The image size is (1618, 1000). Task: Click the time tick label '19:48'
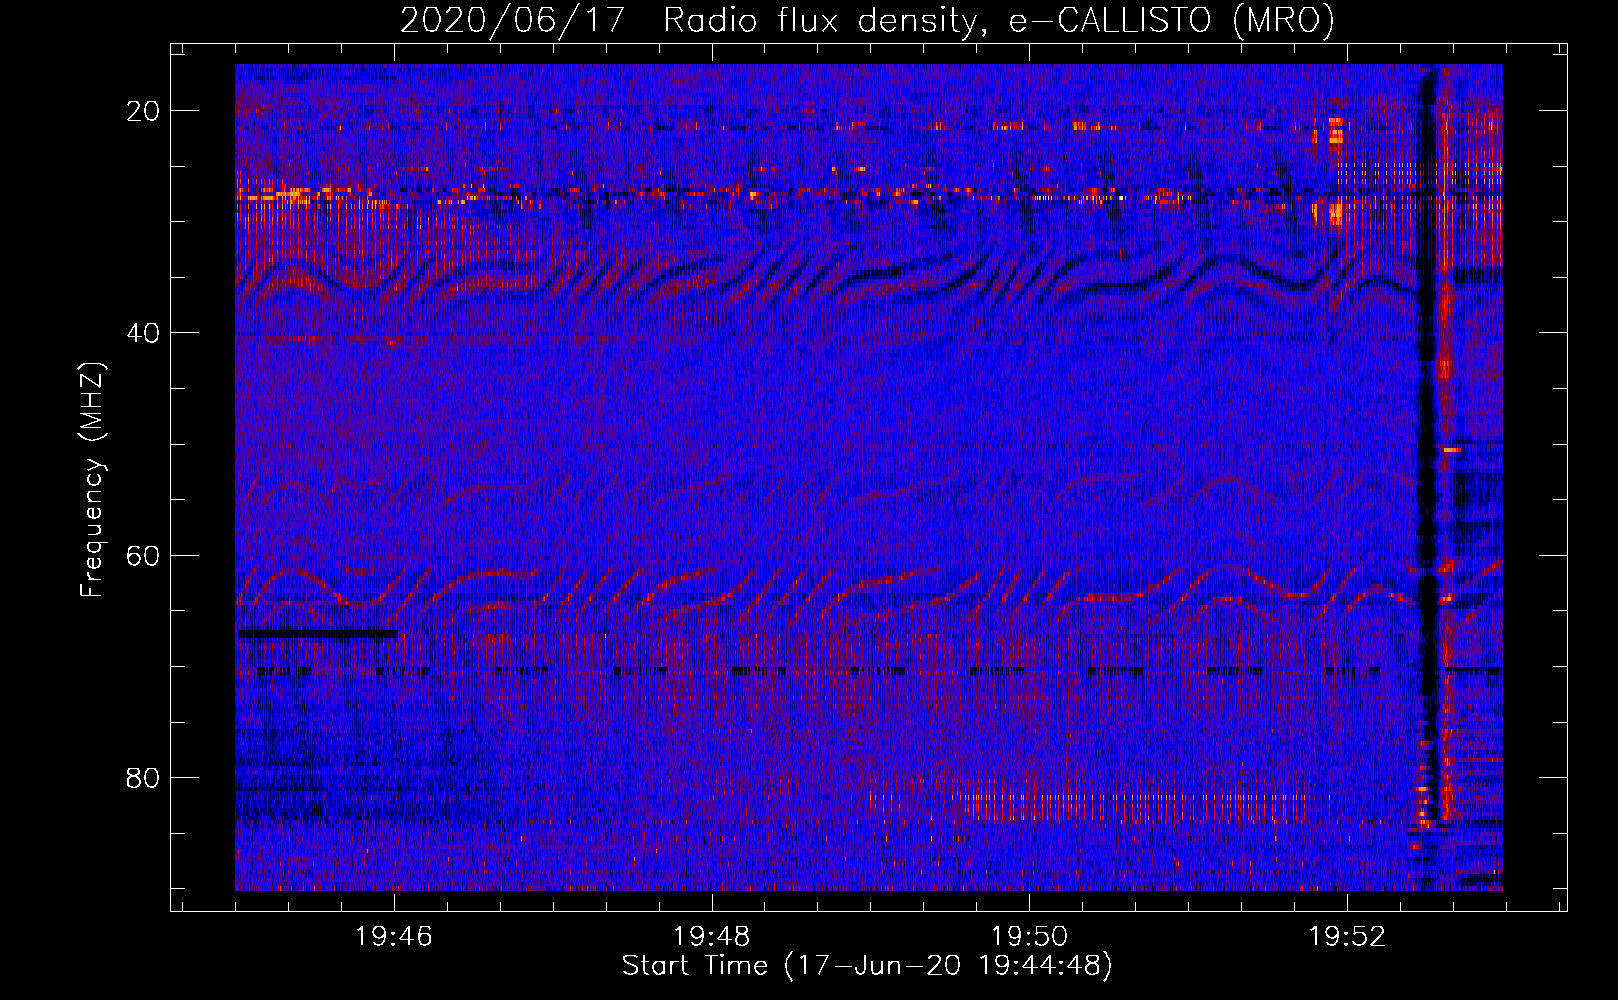click(712, 937)
